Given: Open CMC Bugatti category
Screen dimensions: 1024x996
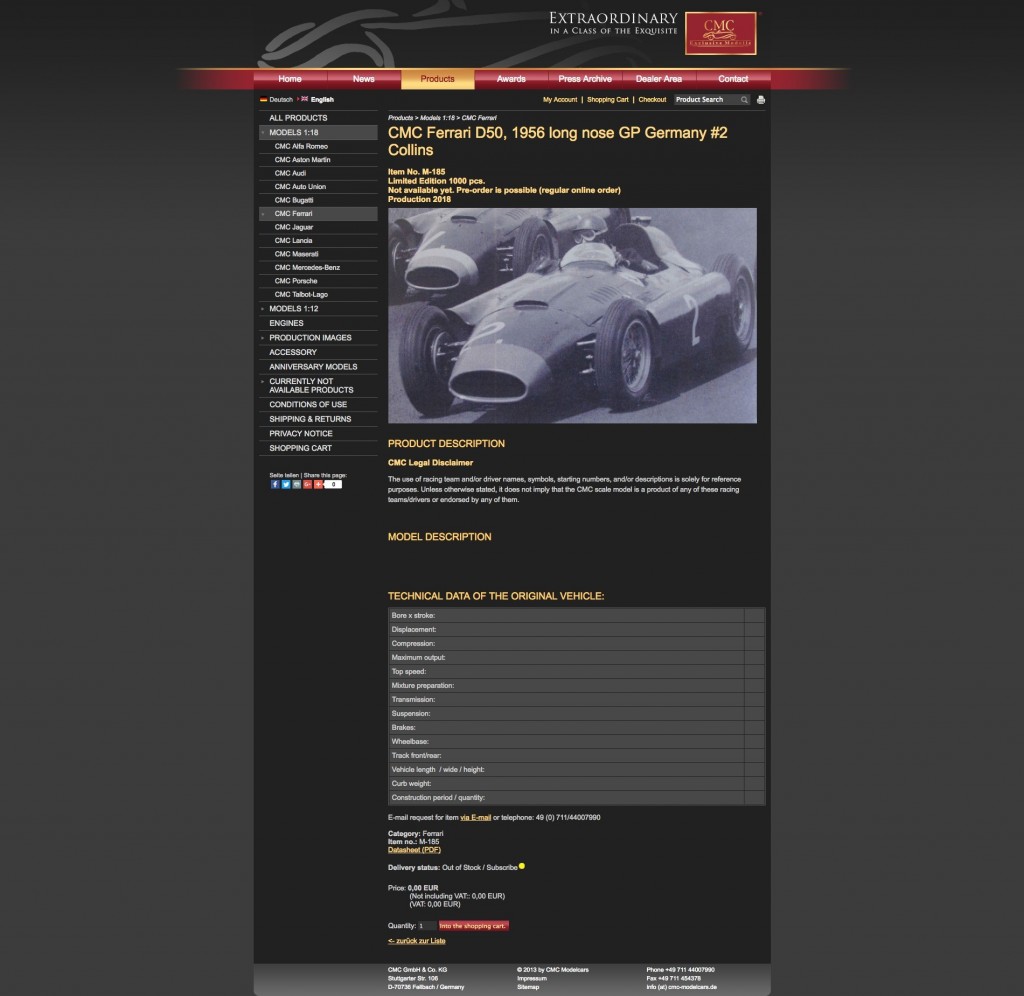Looking at the screenshot, I should click(x=318, y=201).
